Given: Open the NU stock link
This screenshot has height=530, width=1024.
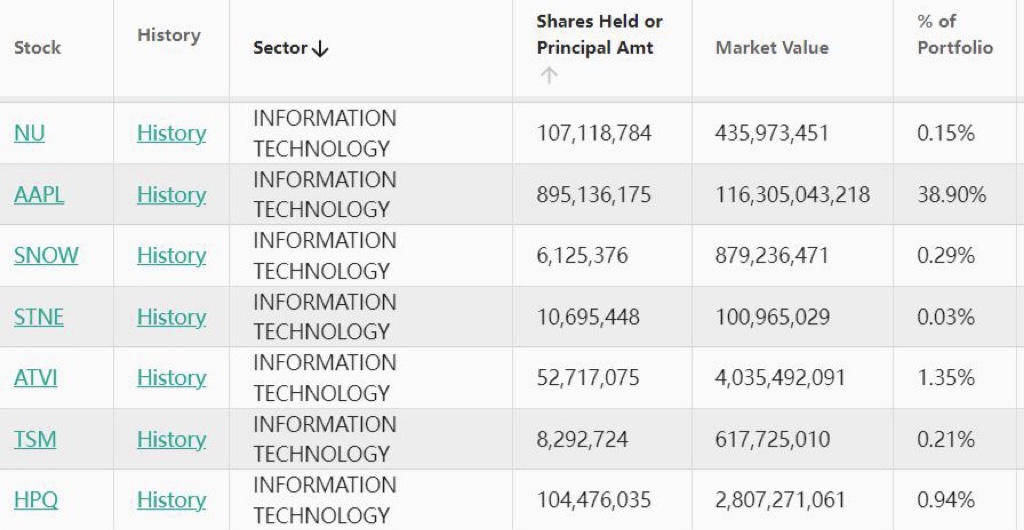Looking at the screenshot, I should point(29,133).
